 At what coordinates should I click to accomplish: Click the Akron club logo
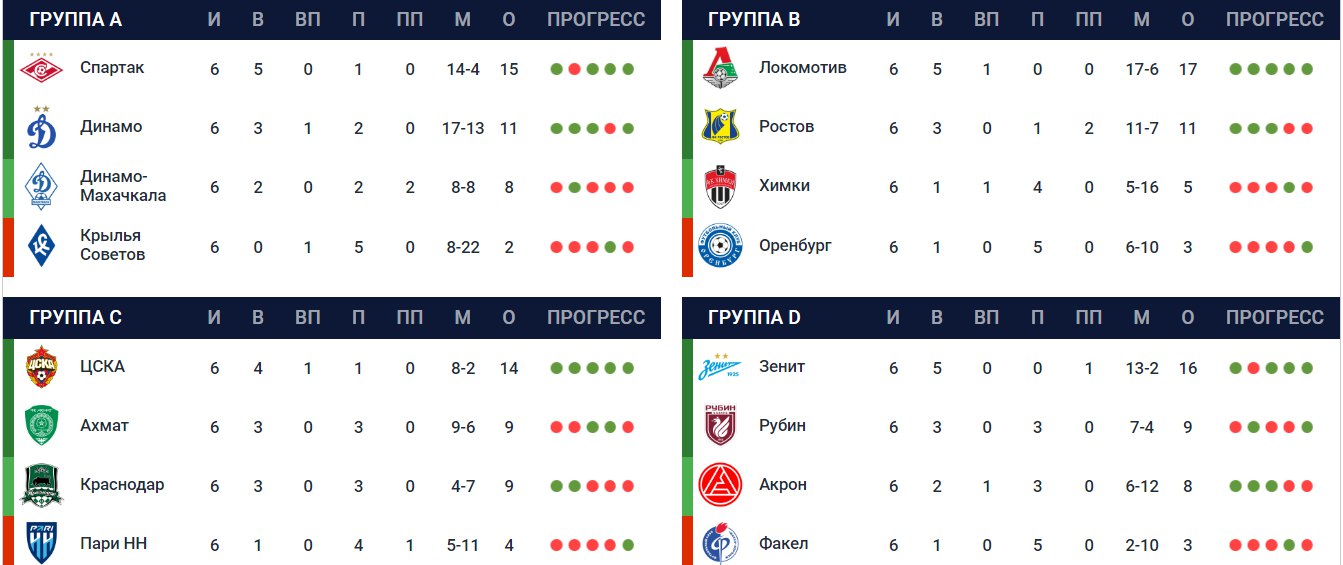[719, 485]
